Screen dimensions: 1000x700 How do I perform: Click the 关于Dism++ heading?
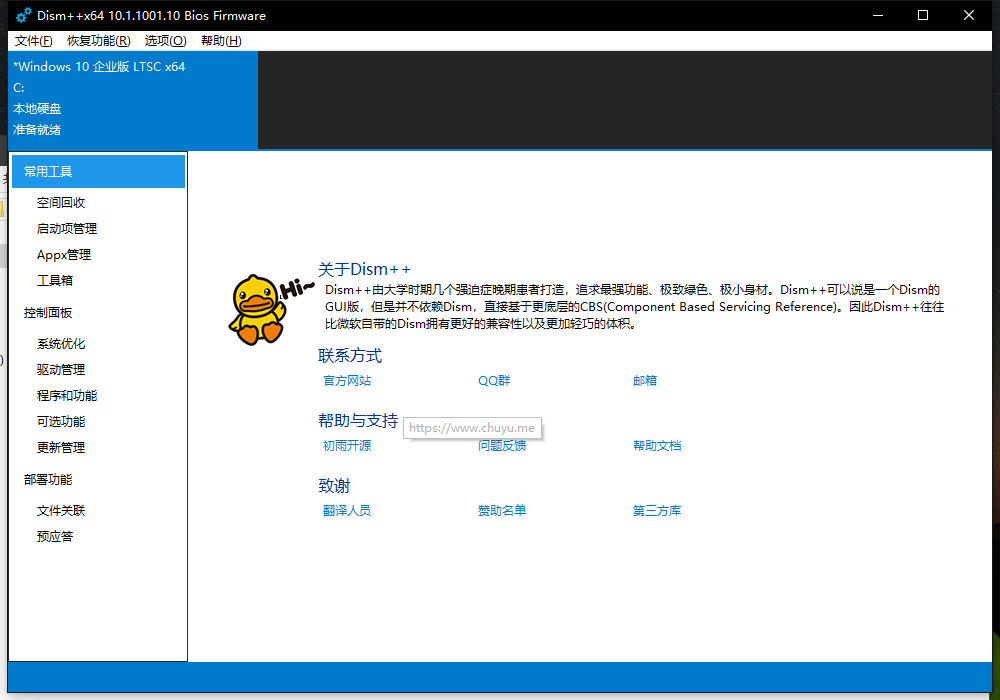point(364,269)
